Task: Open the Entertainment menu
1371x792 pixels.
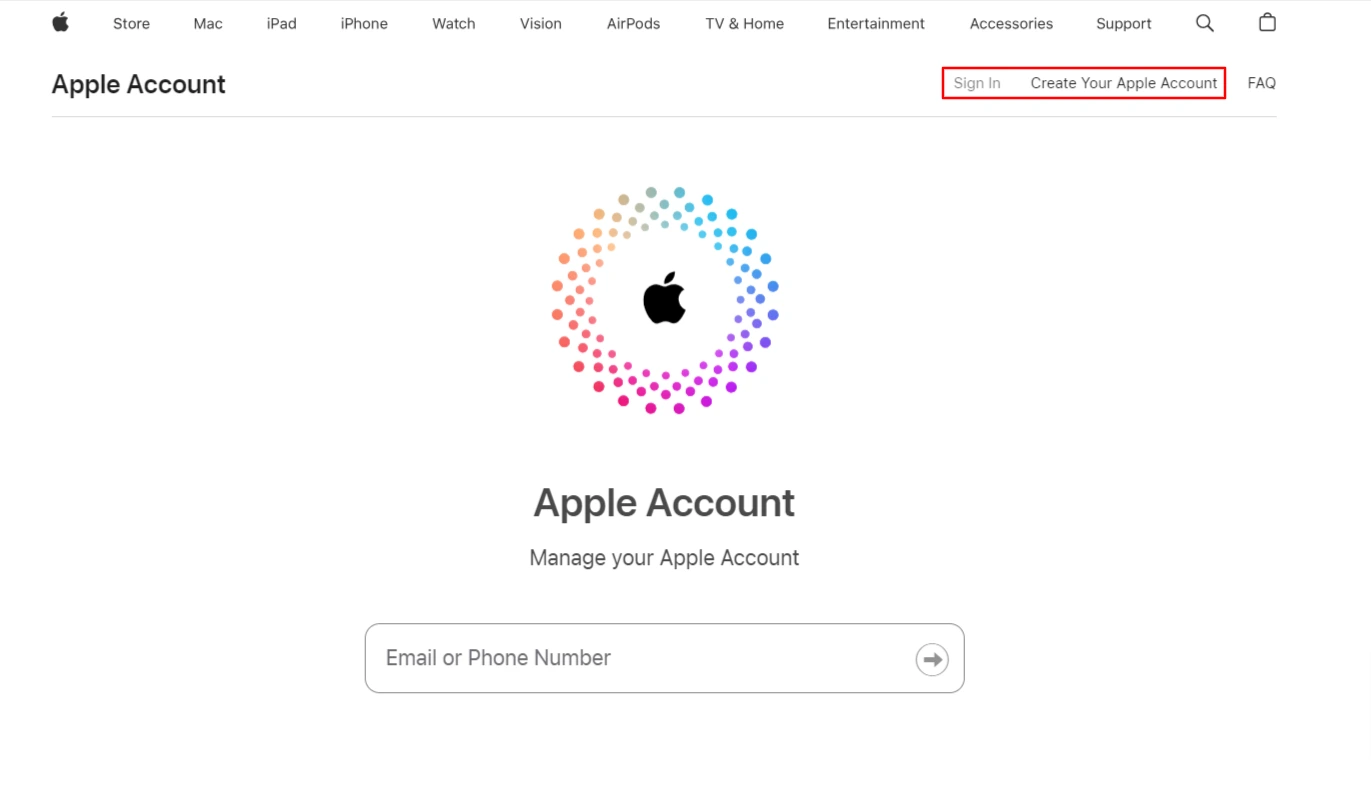Action: pos(876,24)
